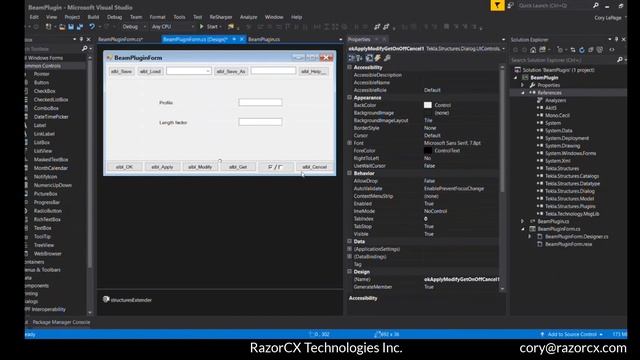Screen dimensions: 640x360
Task: Click the Search Solution Explorer field
Action: tap(563, 60)
